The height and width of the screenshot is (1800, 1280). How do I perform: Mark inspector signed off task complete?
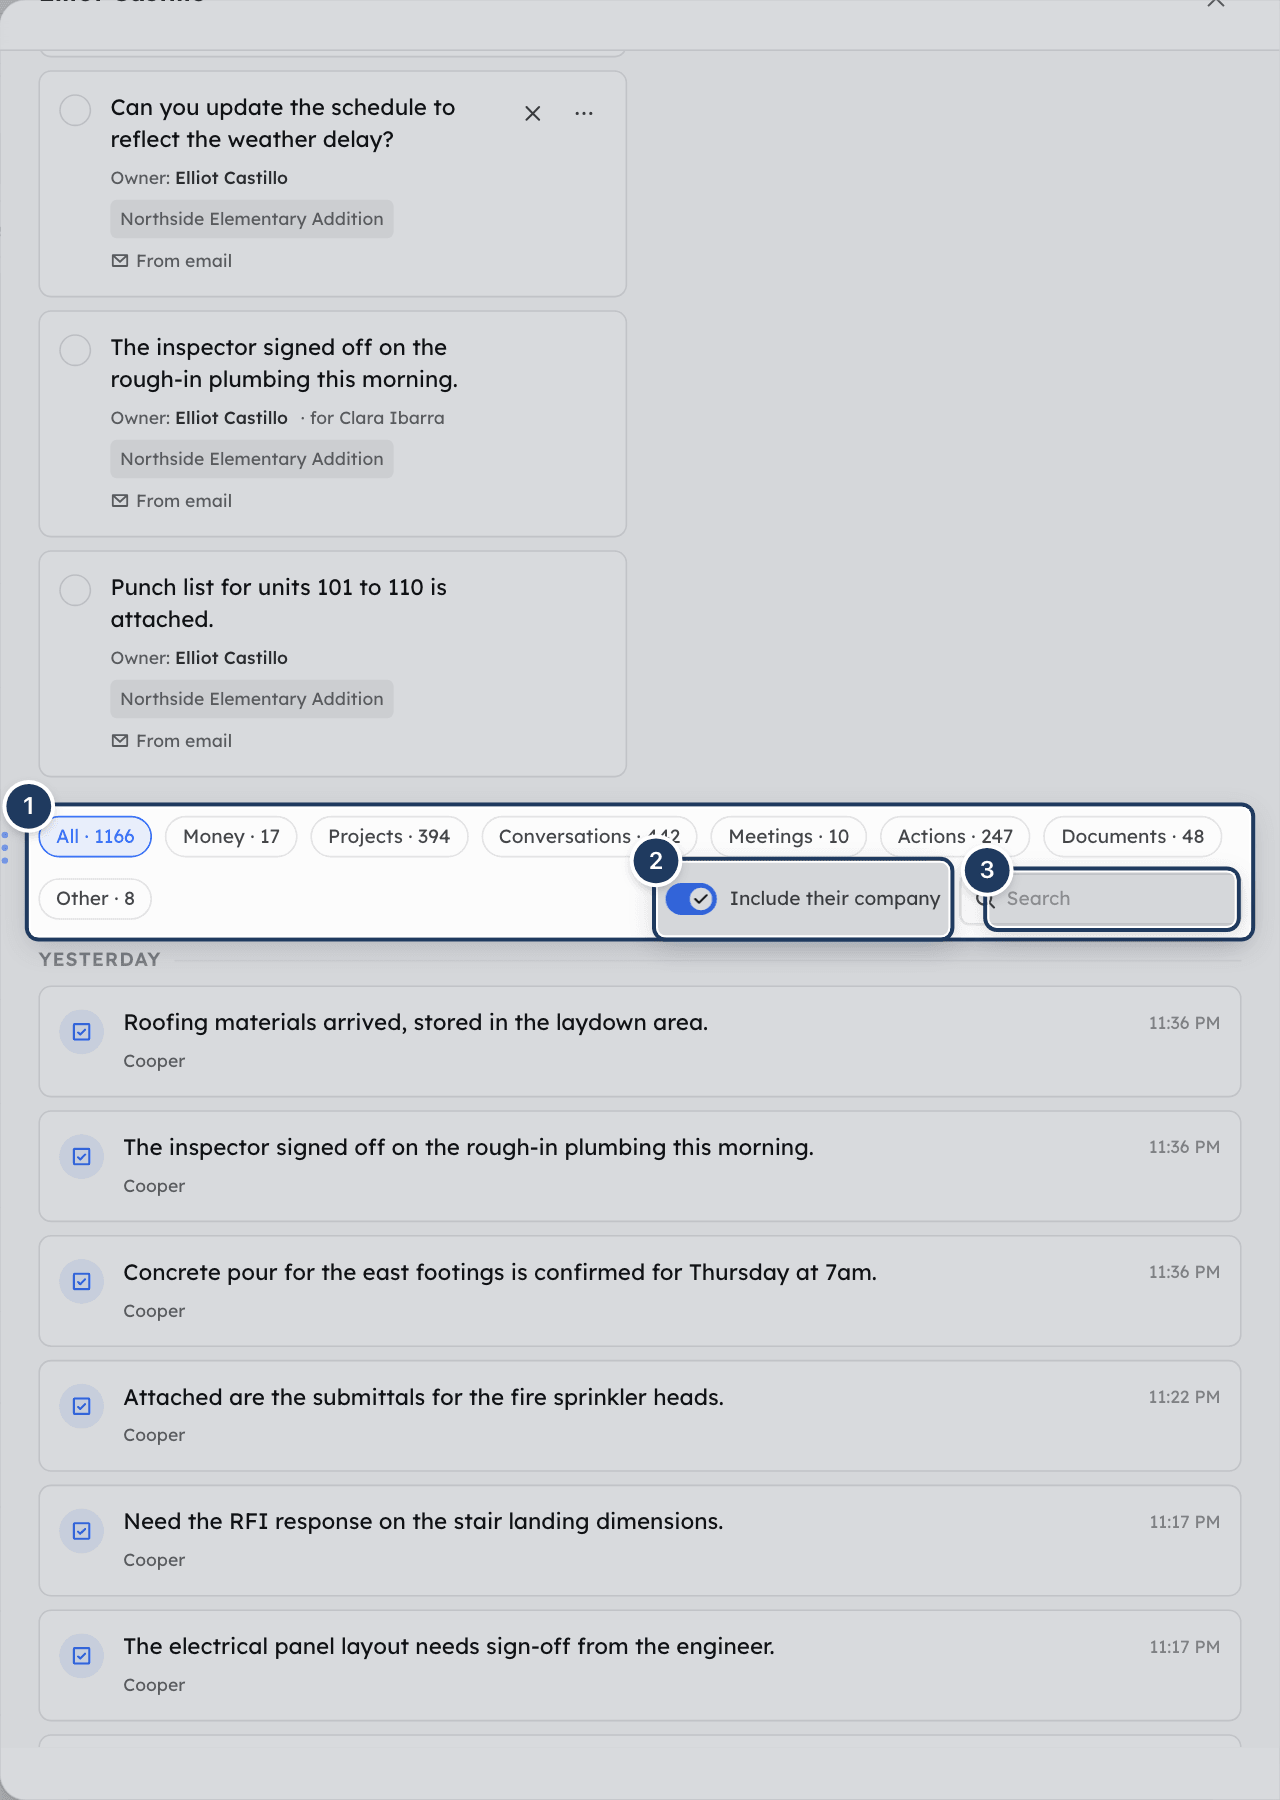[75, 350]
